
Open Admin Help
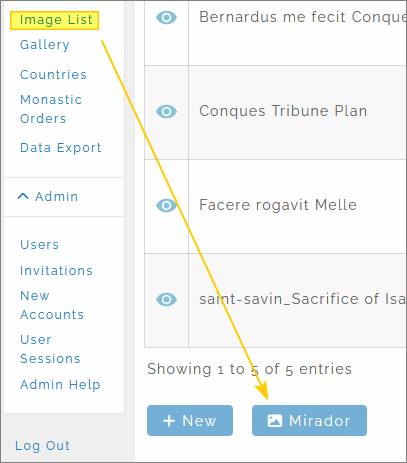point(60,385)
